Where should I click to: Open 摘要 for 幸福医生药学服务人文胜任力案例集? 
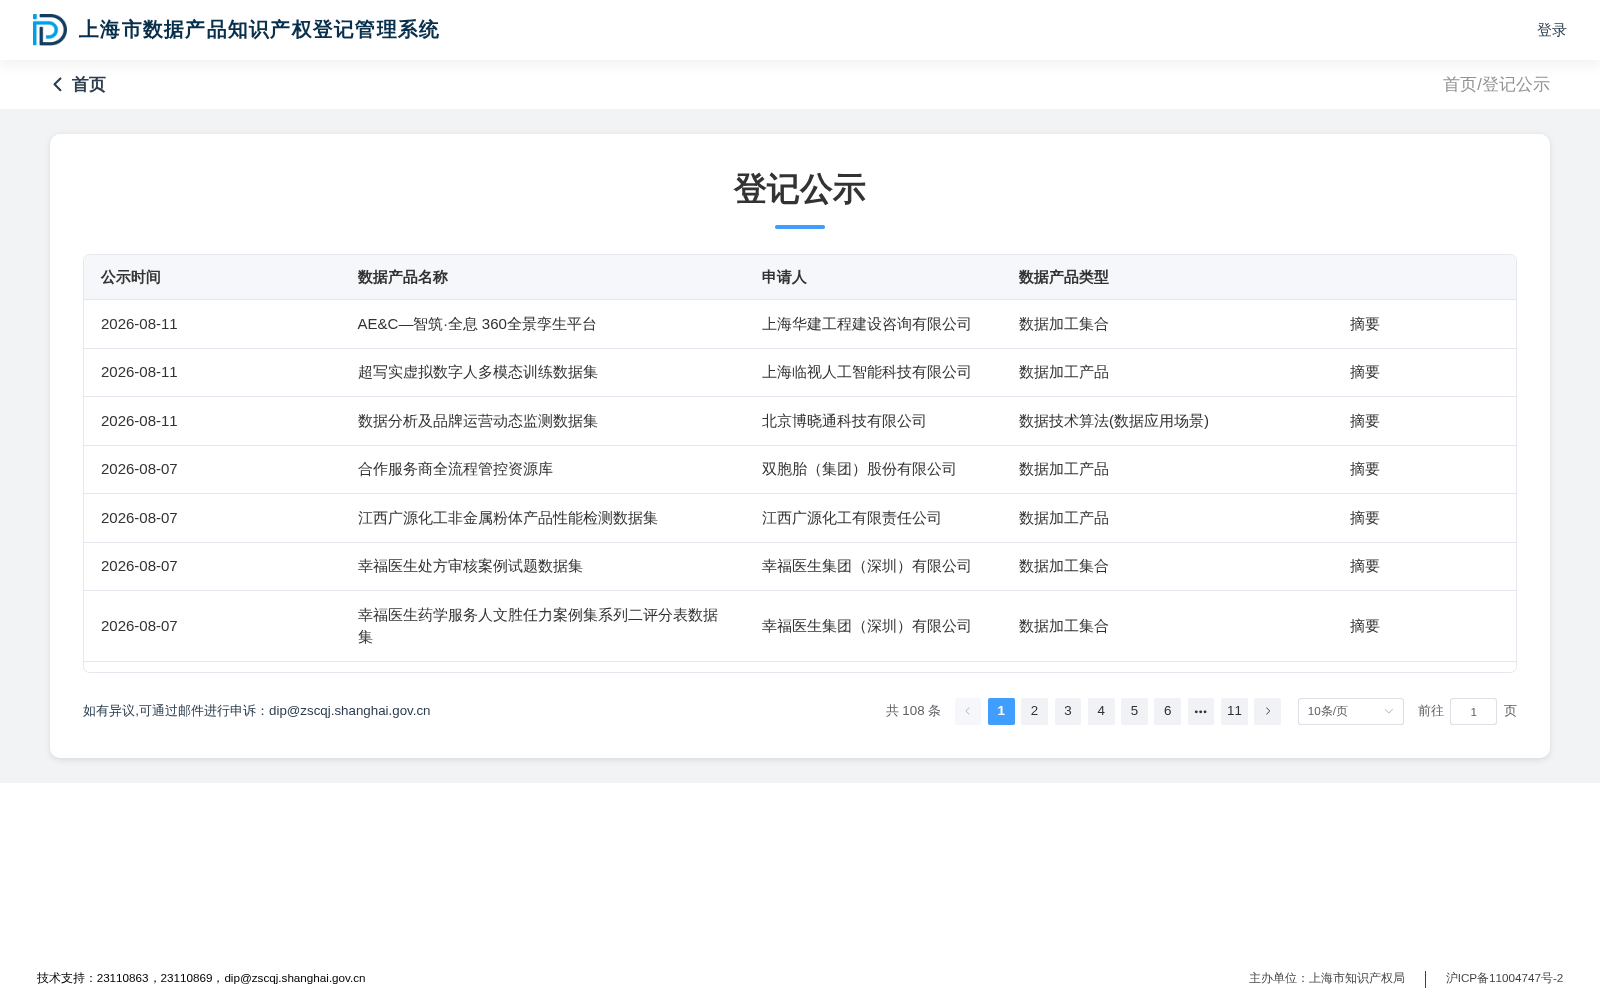click(x=1364, y=626)
